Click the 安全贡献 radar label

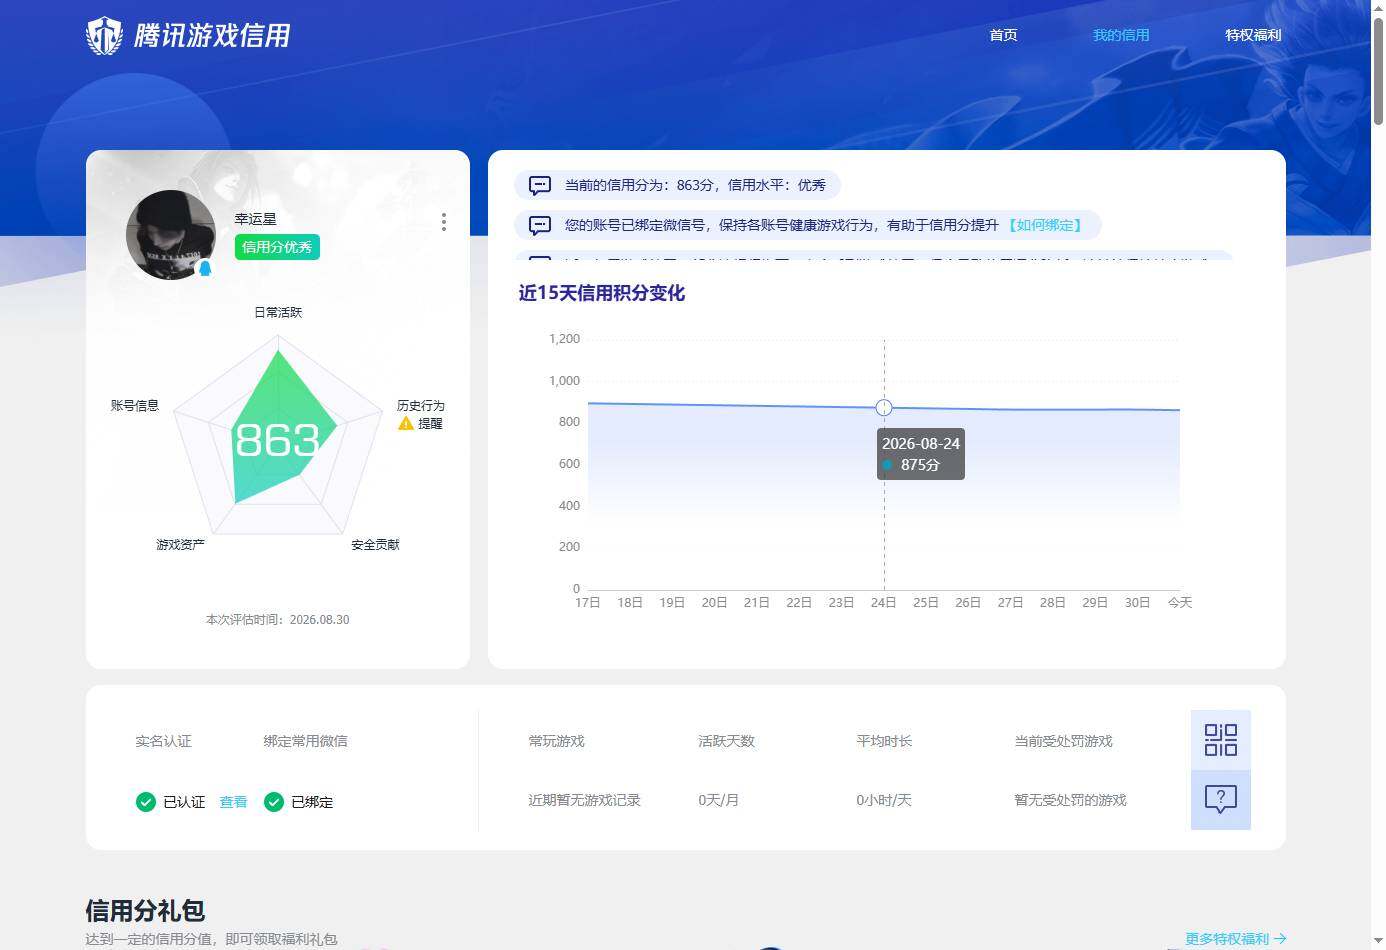coord(375,545)
